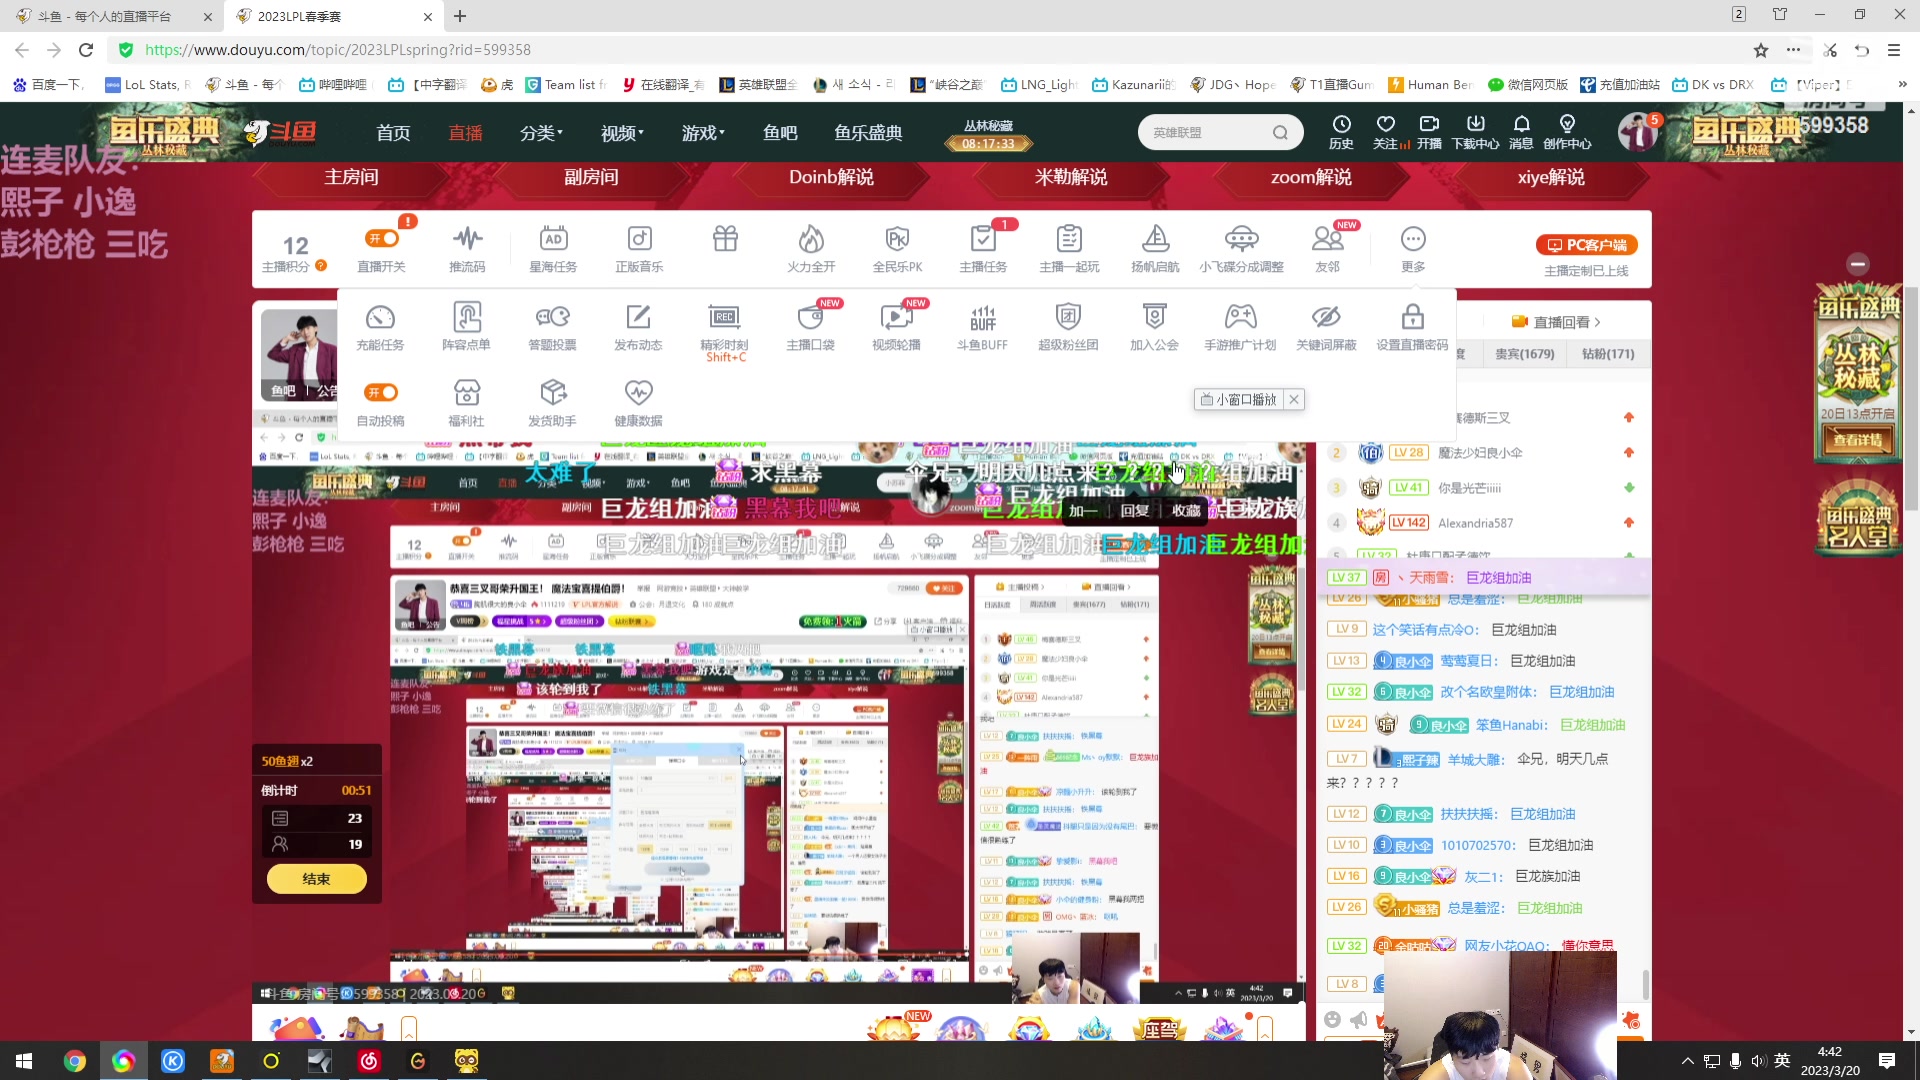Image resolution: width=1920 pixels, height=1080 pixels.
Task: Switch to 副房间 tab
Action: coord(591,177)
